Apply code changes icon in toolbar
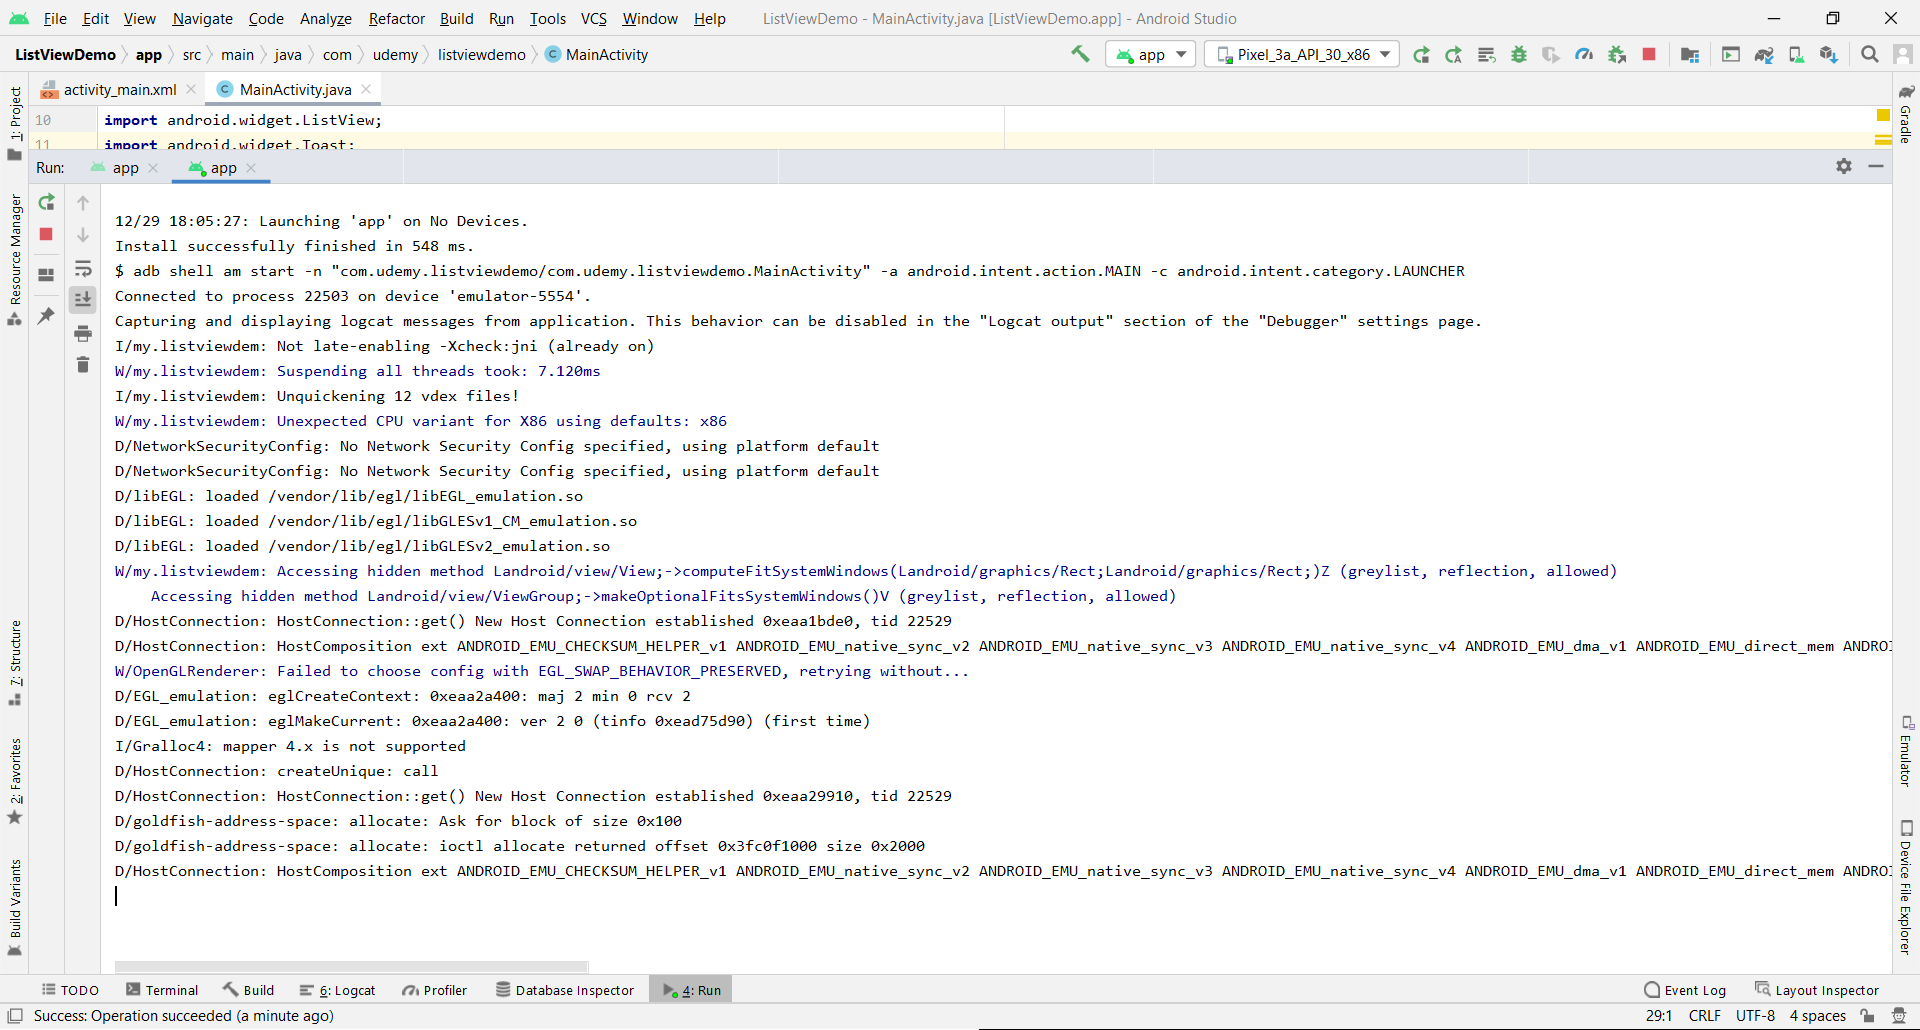Viewport: 1920px width, 1030px height. (x=1487, y=54)
